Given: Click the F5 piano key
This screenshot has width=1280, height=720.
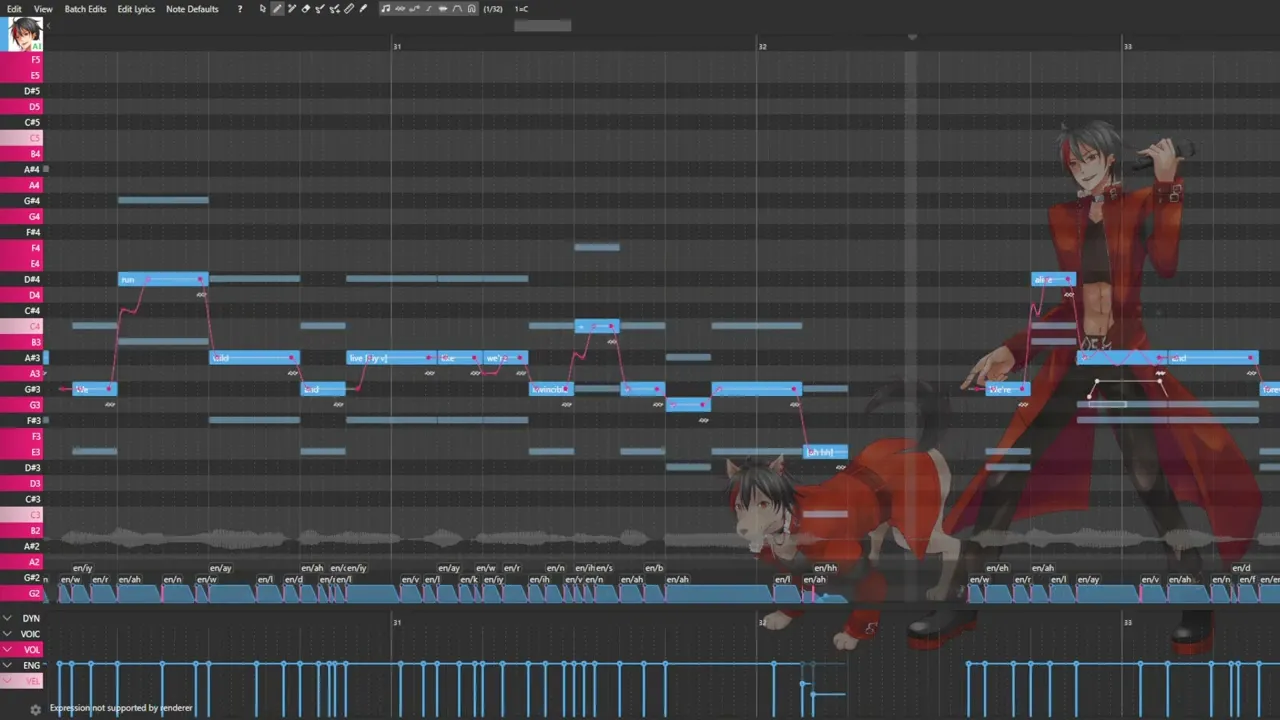Looking at the screenshot, I should coord(21,59).
